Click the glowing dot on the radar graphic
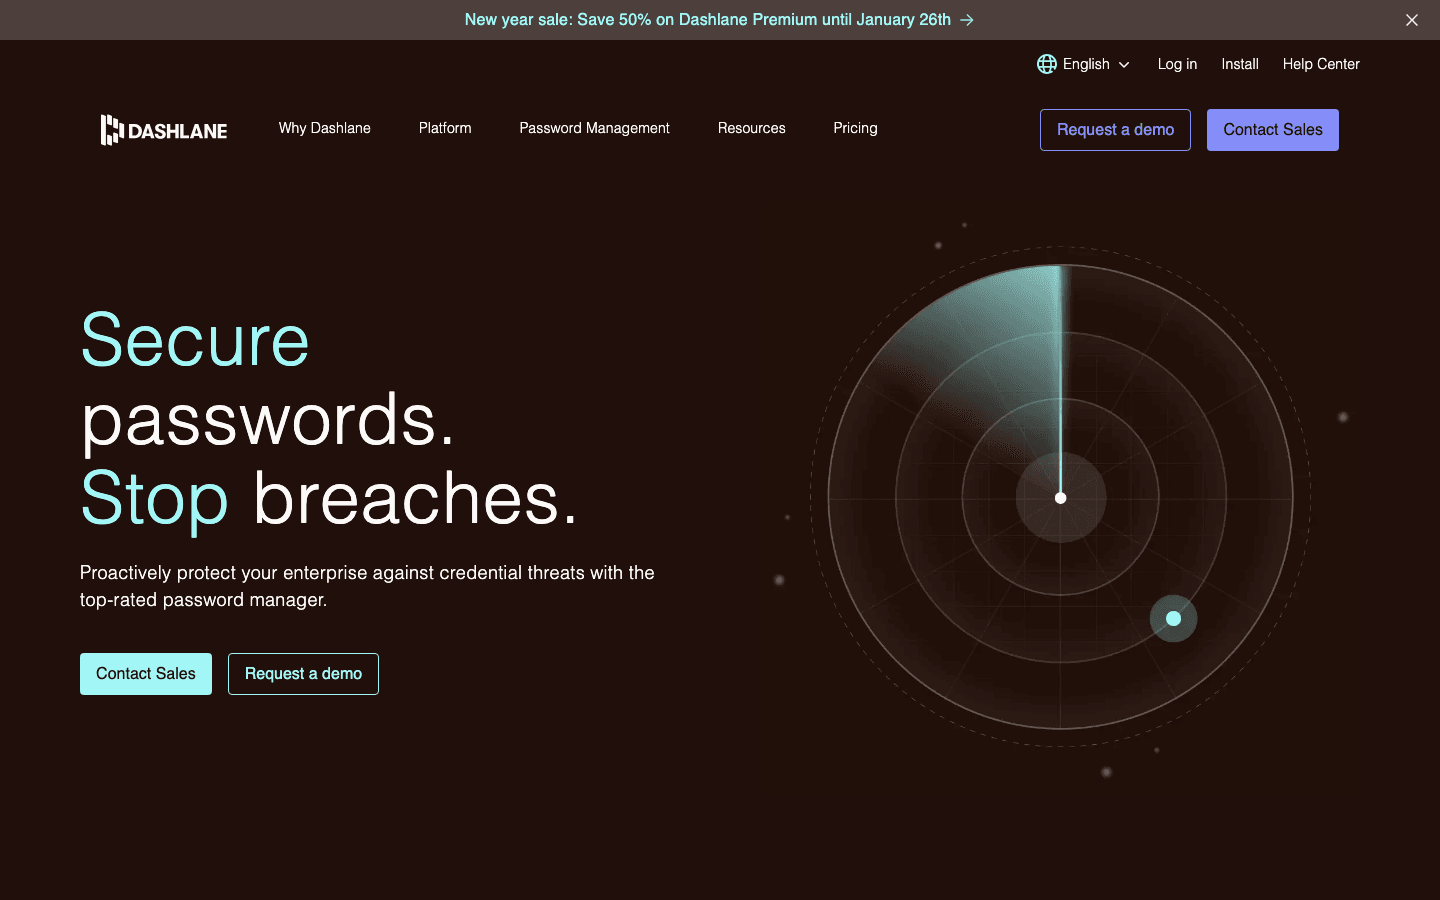The height and width of the screenshot is (900, 1440). tap(1173, 618)
